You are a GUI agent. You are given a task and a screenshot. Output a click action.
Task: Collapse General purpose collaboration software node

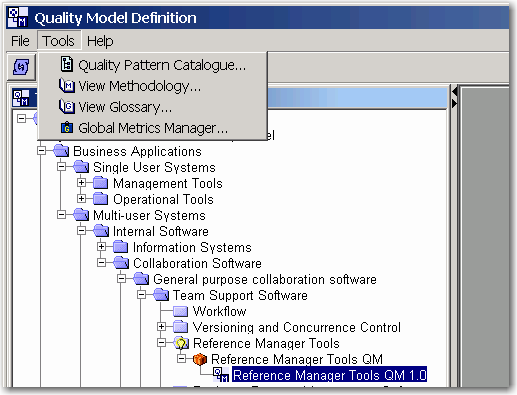tap(121, 279)
